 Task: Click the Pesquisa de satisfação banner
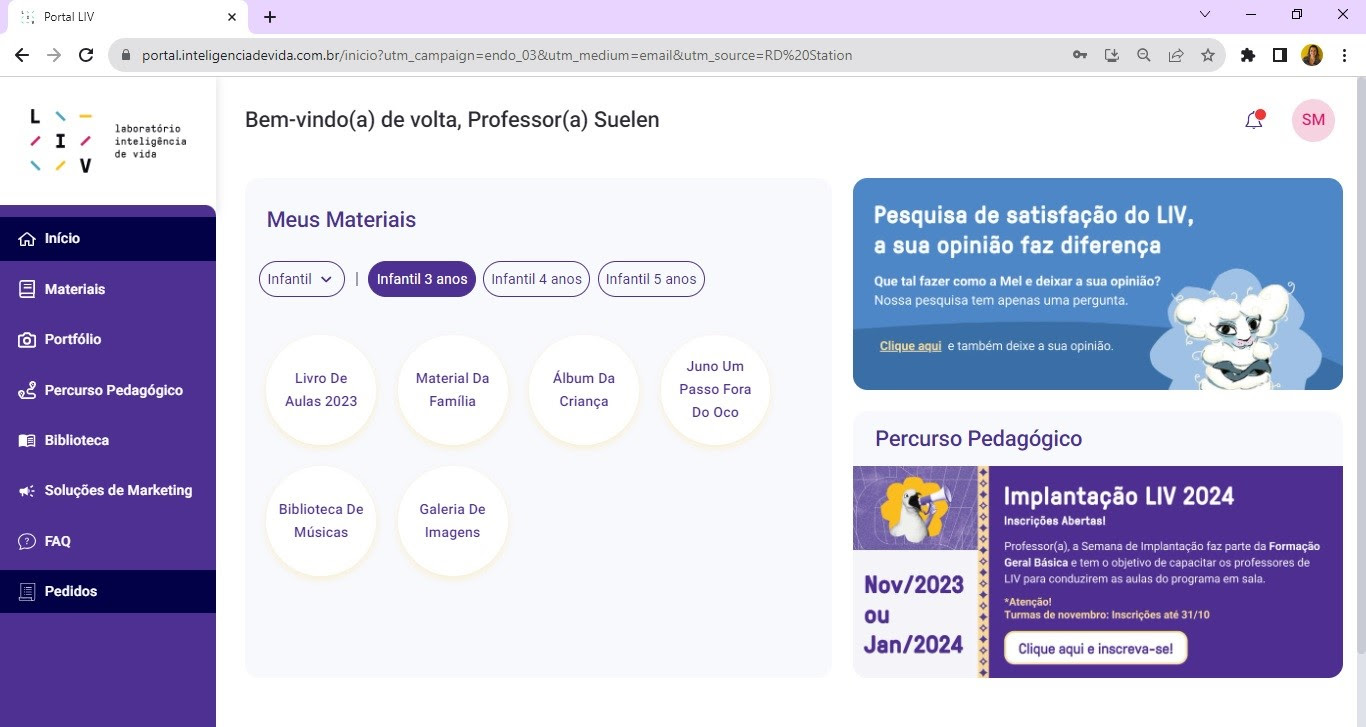click(1098, 284)
